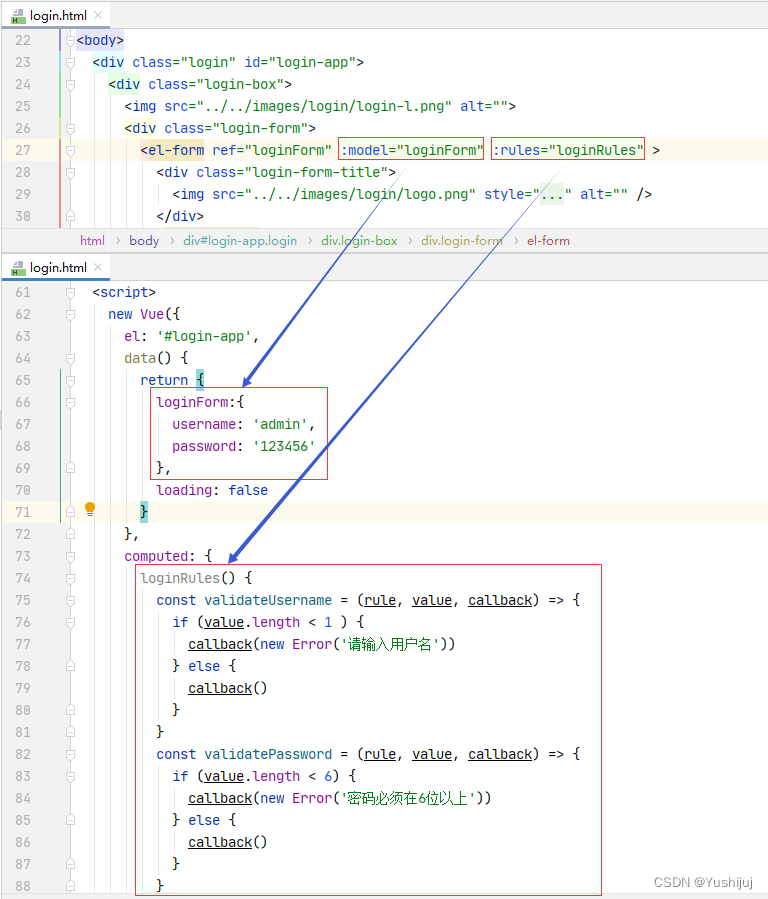Click the validatePassword constant name
Screen dimensions: 768x899
pos(268,754)
